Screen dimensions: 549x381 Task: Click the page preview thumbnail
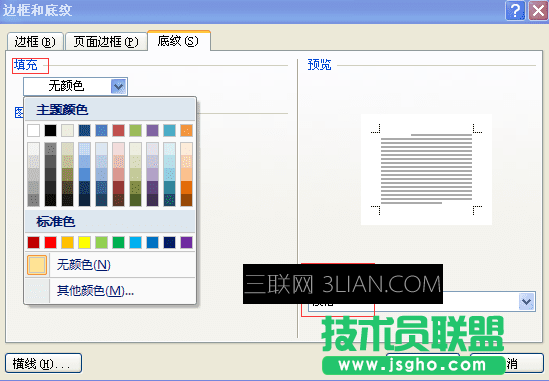(x=426, y=169)
